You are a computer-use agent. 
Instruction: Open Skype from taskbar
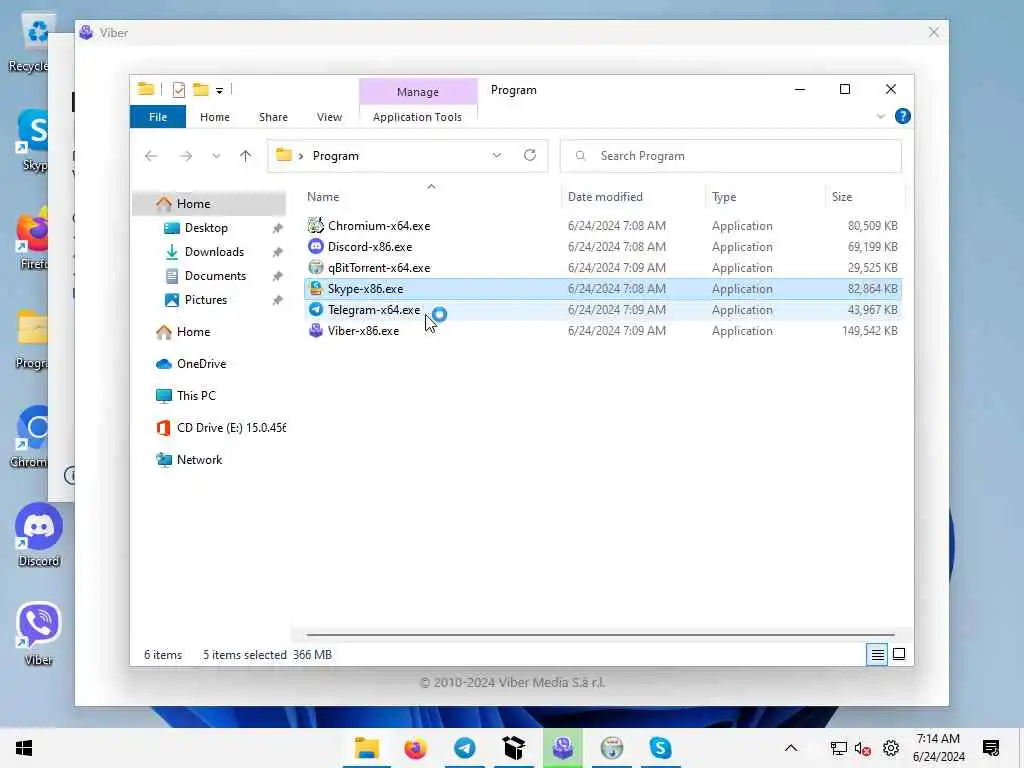660,748
